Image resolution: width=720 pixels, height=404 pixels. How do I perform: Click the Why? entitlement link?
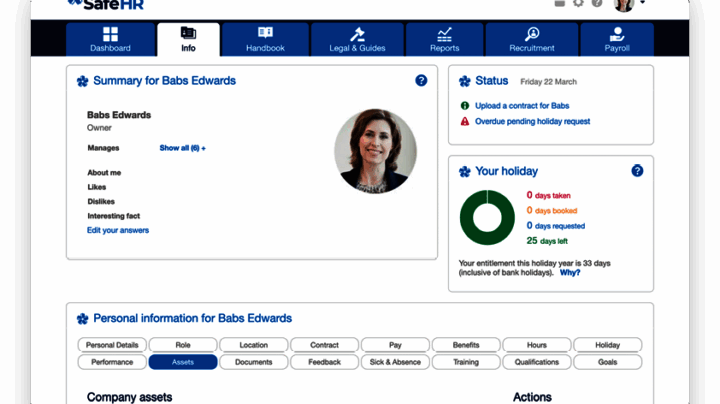coord(570,272)
